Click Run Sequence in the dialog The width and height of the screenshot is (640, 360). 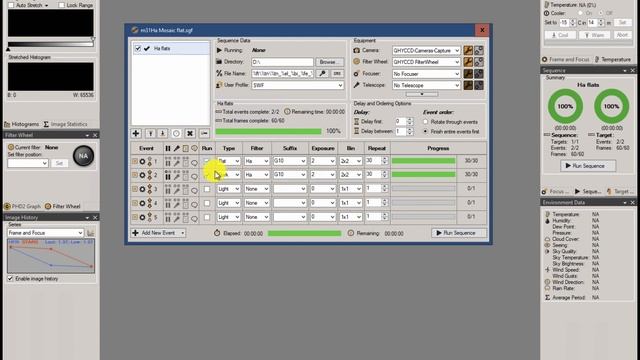tap(459, 233)
